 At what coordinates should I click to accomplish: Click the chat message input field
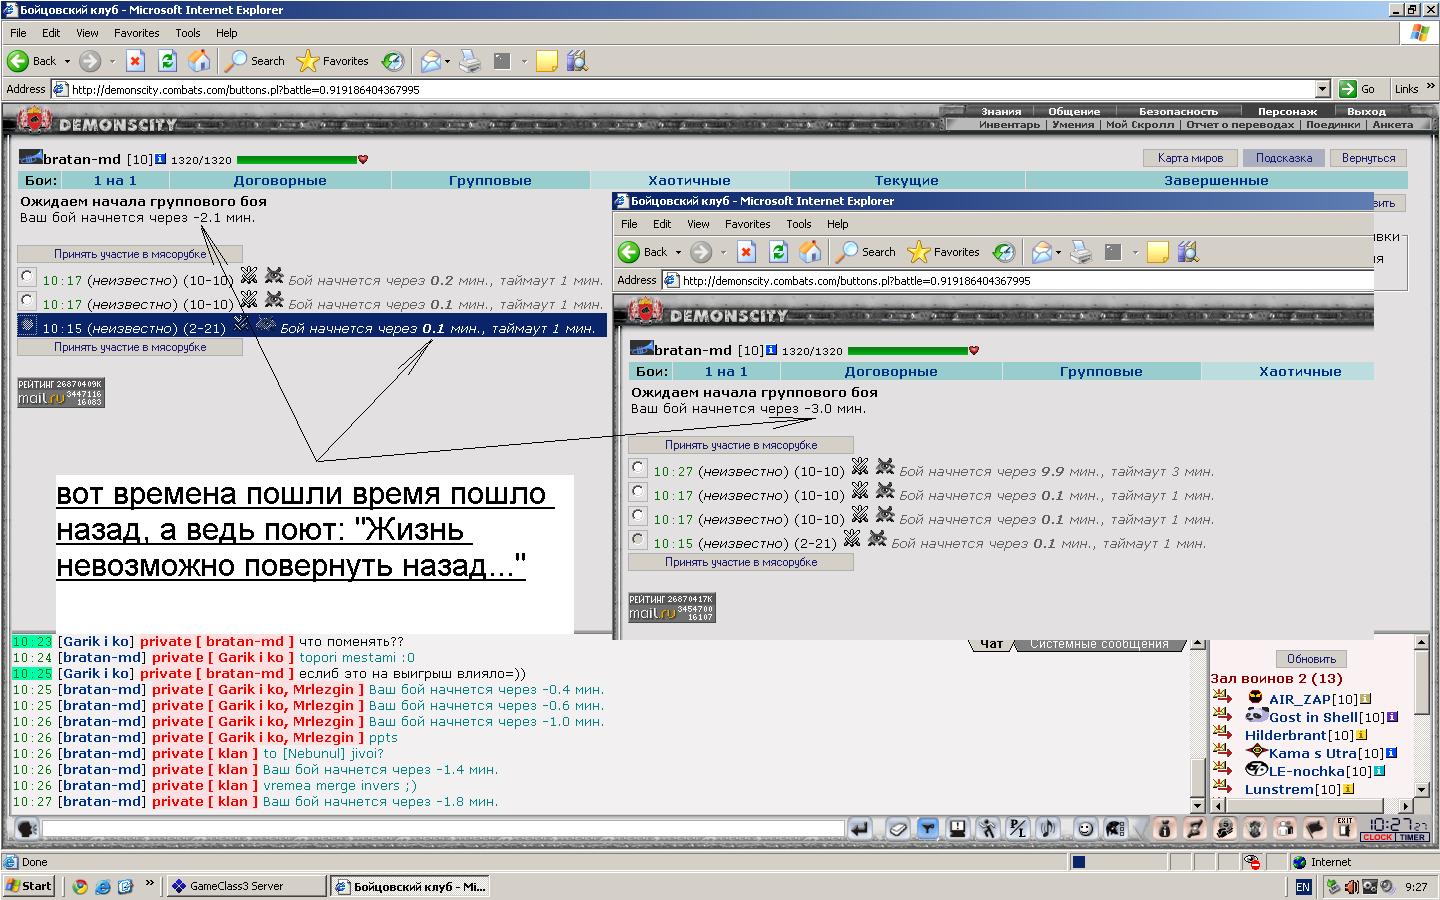443,828
